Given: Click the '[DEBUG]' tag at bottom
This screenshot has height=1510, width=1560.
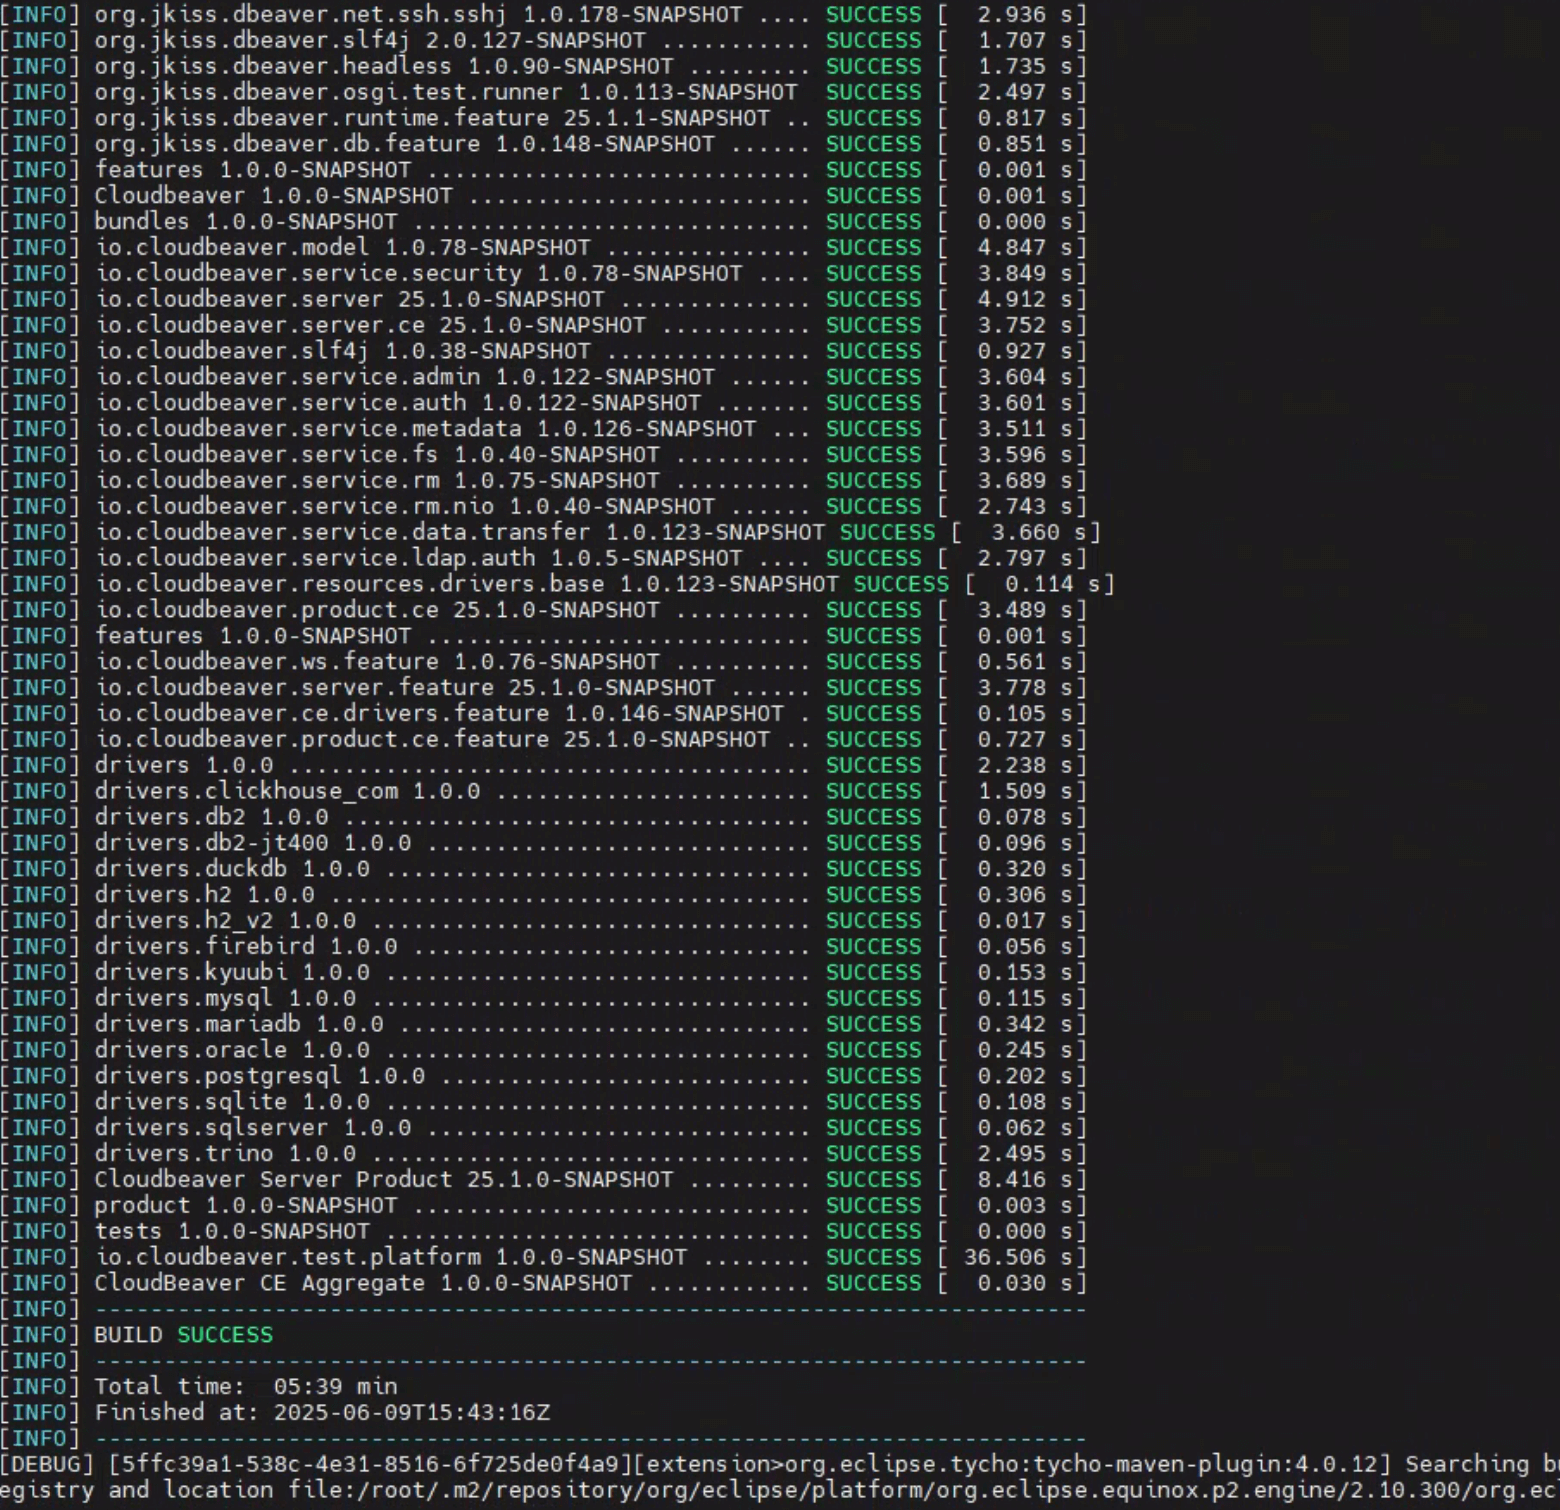Looking at the screenshot, I should click(47, 1465).
